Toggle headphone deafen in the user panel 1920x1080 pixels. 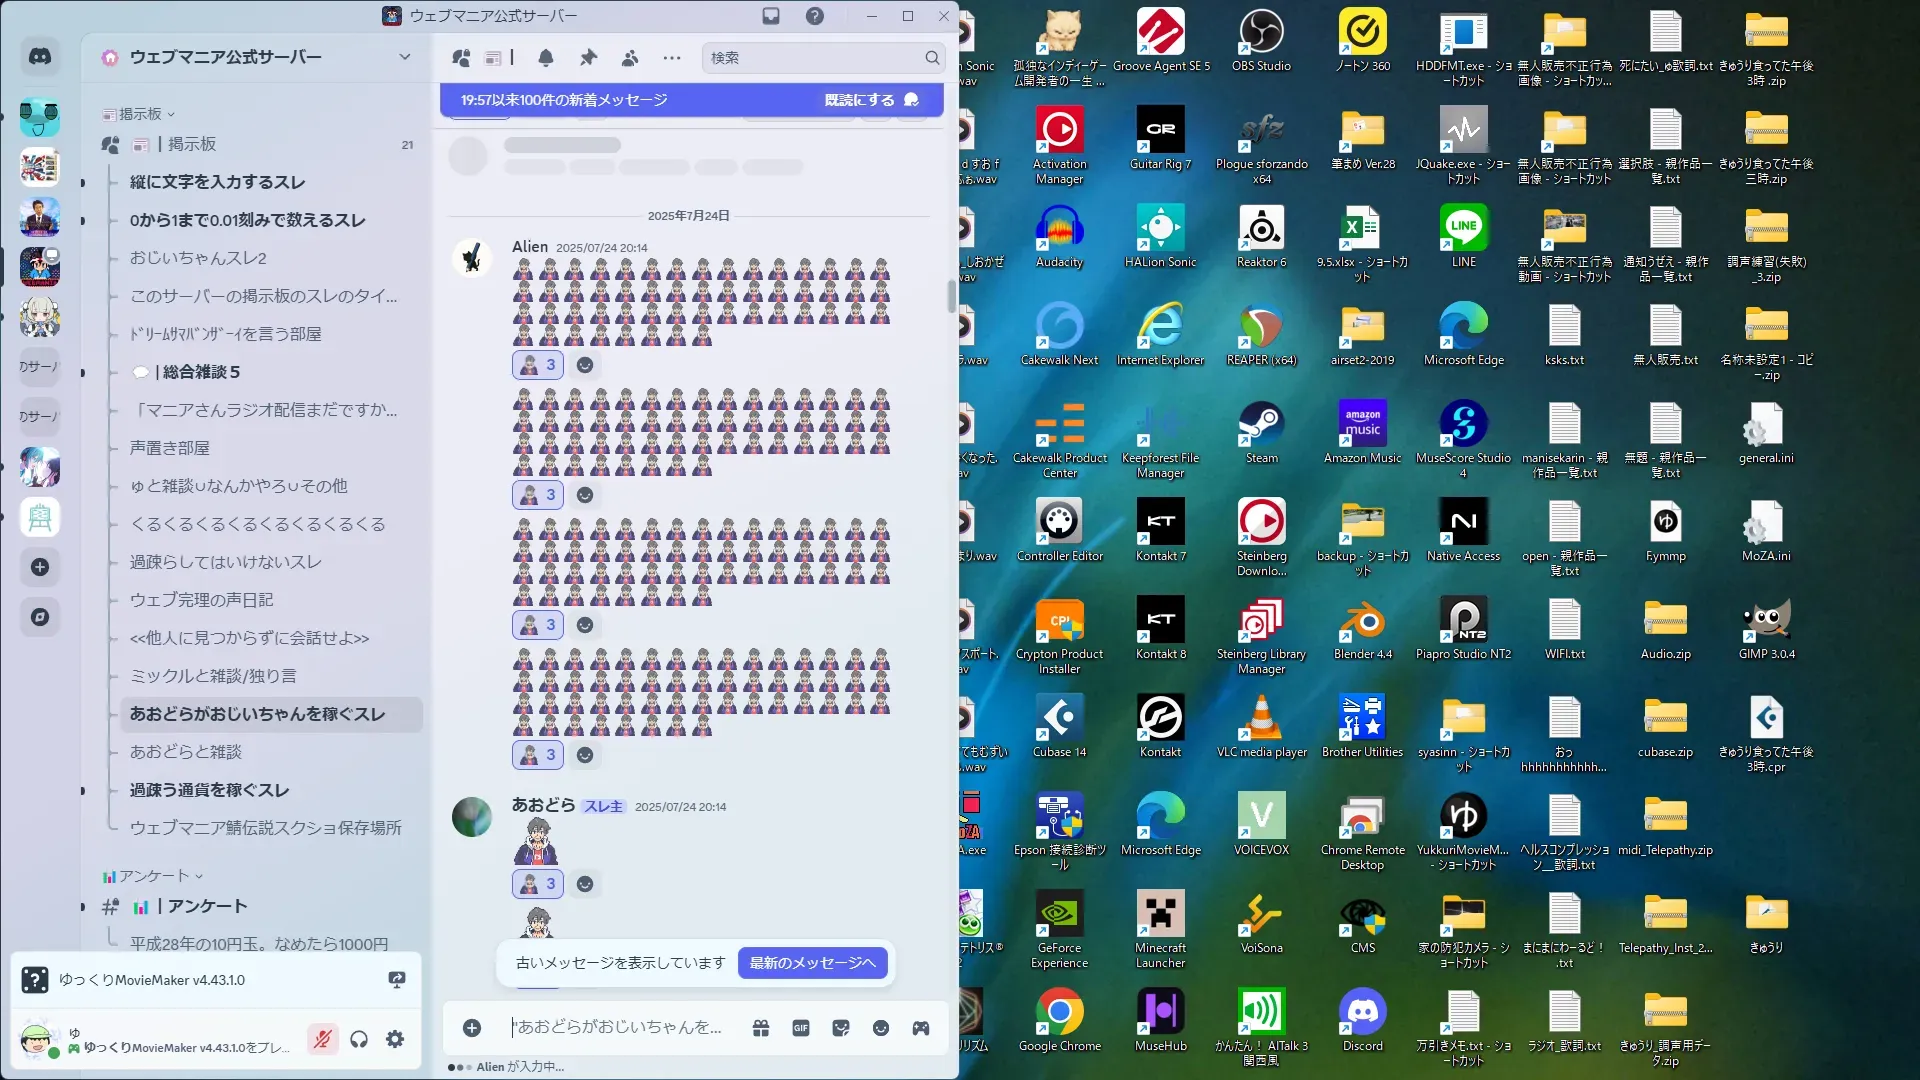tap(359, 1040)
